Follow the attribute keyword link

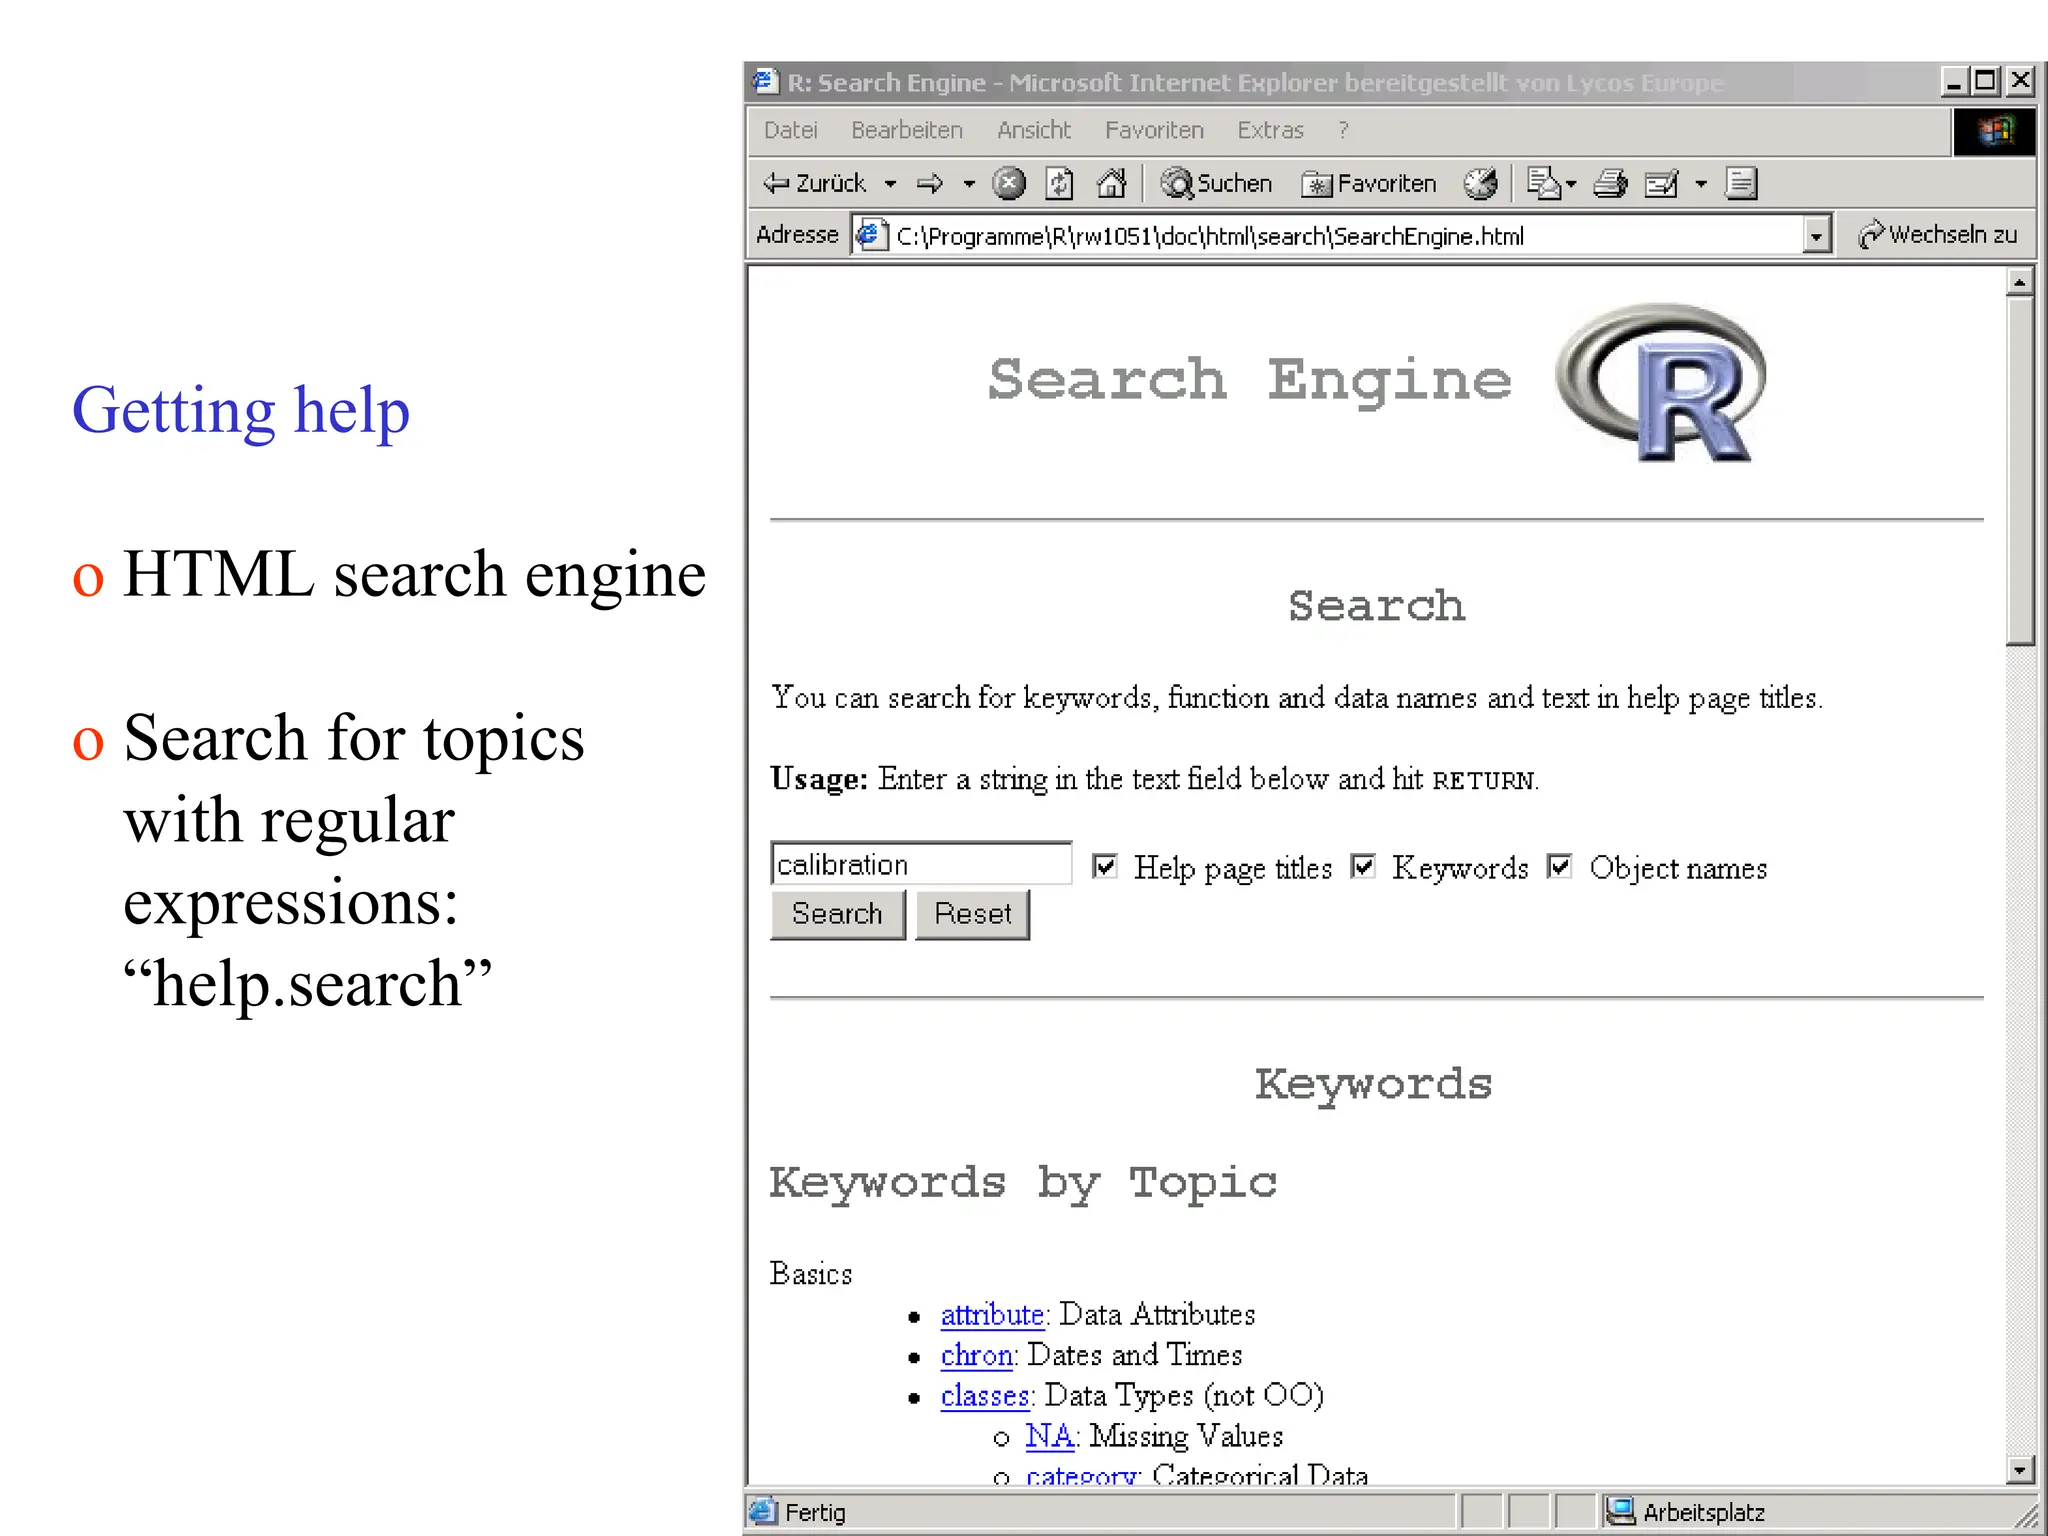[992, 1314]
